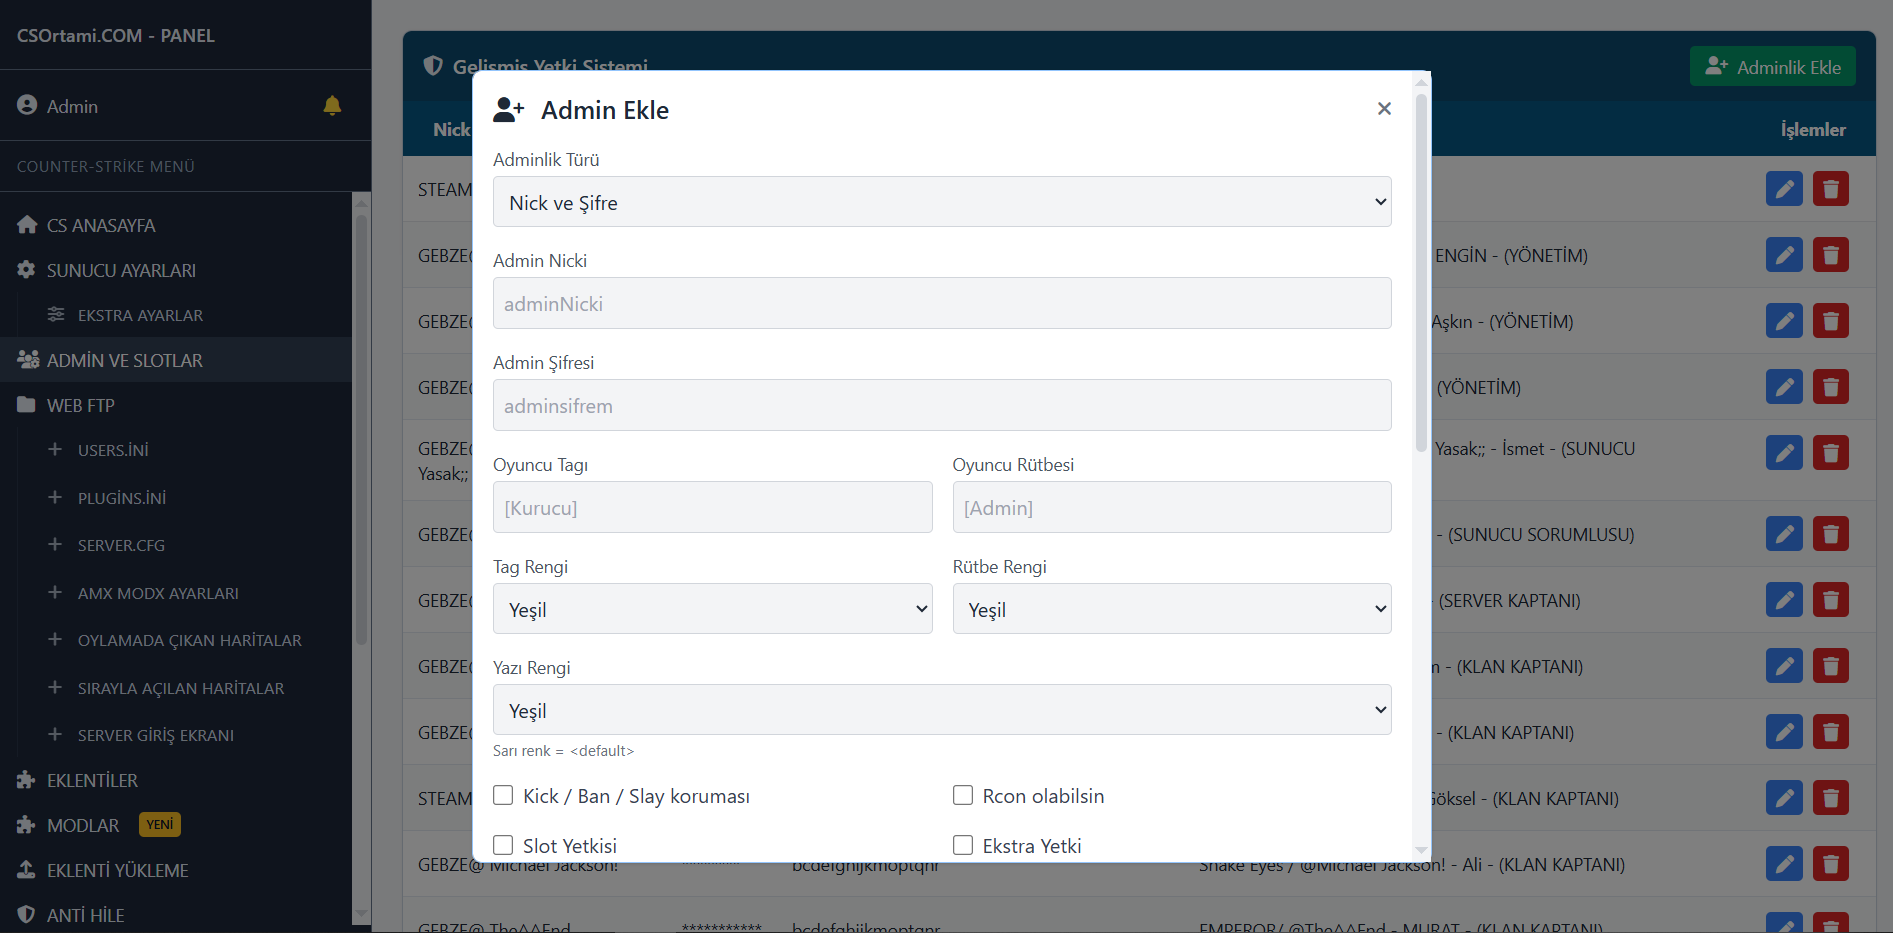Select the Yazı Rengi color picker dropdown

pos(941,710)
